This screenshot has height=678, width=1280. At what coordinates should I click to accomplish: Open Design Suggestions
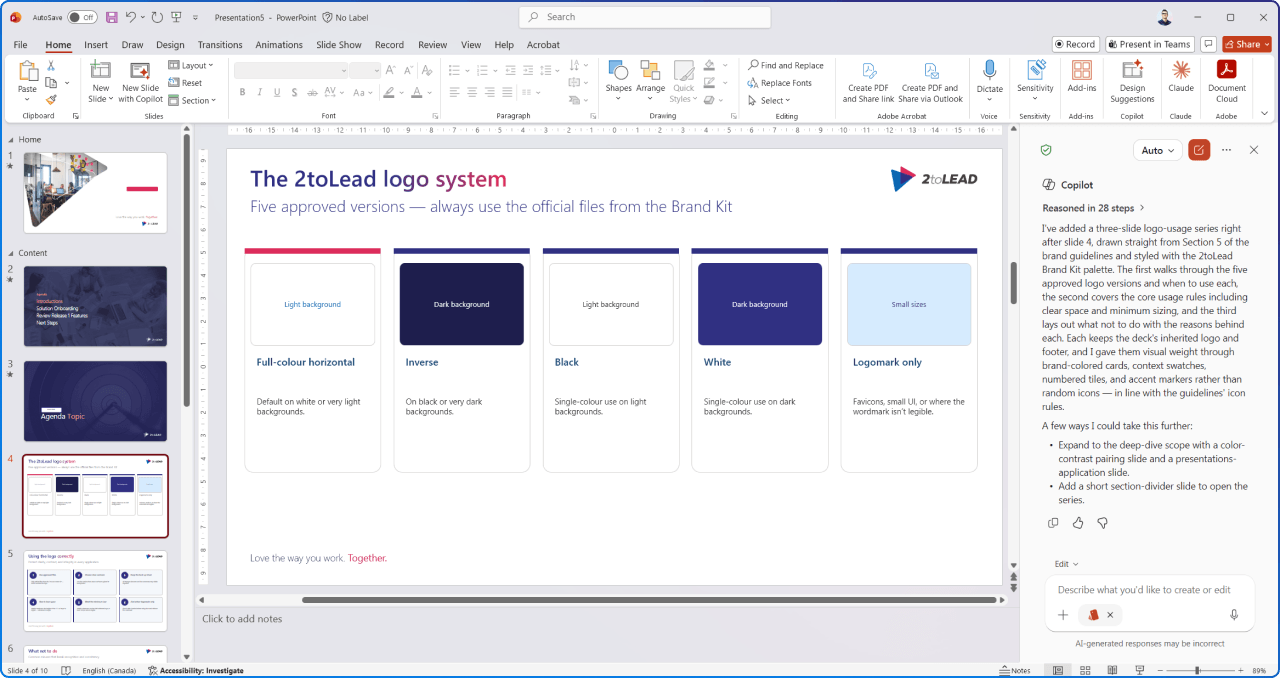(1132, 81)
